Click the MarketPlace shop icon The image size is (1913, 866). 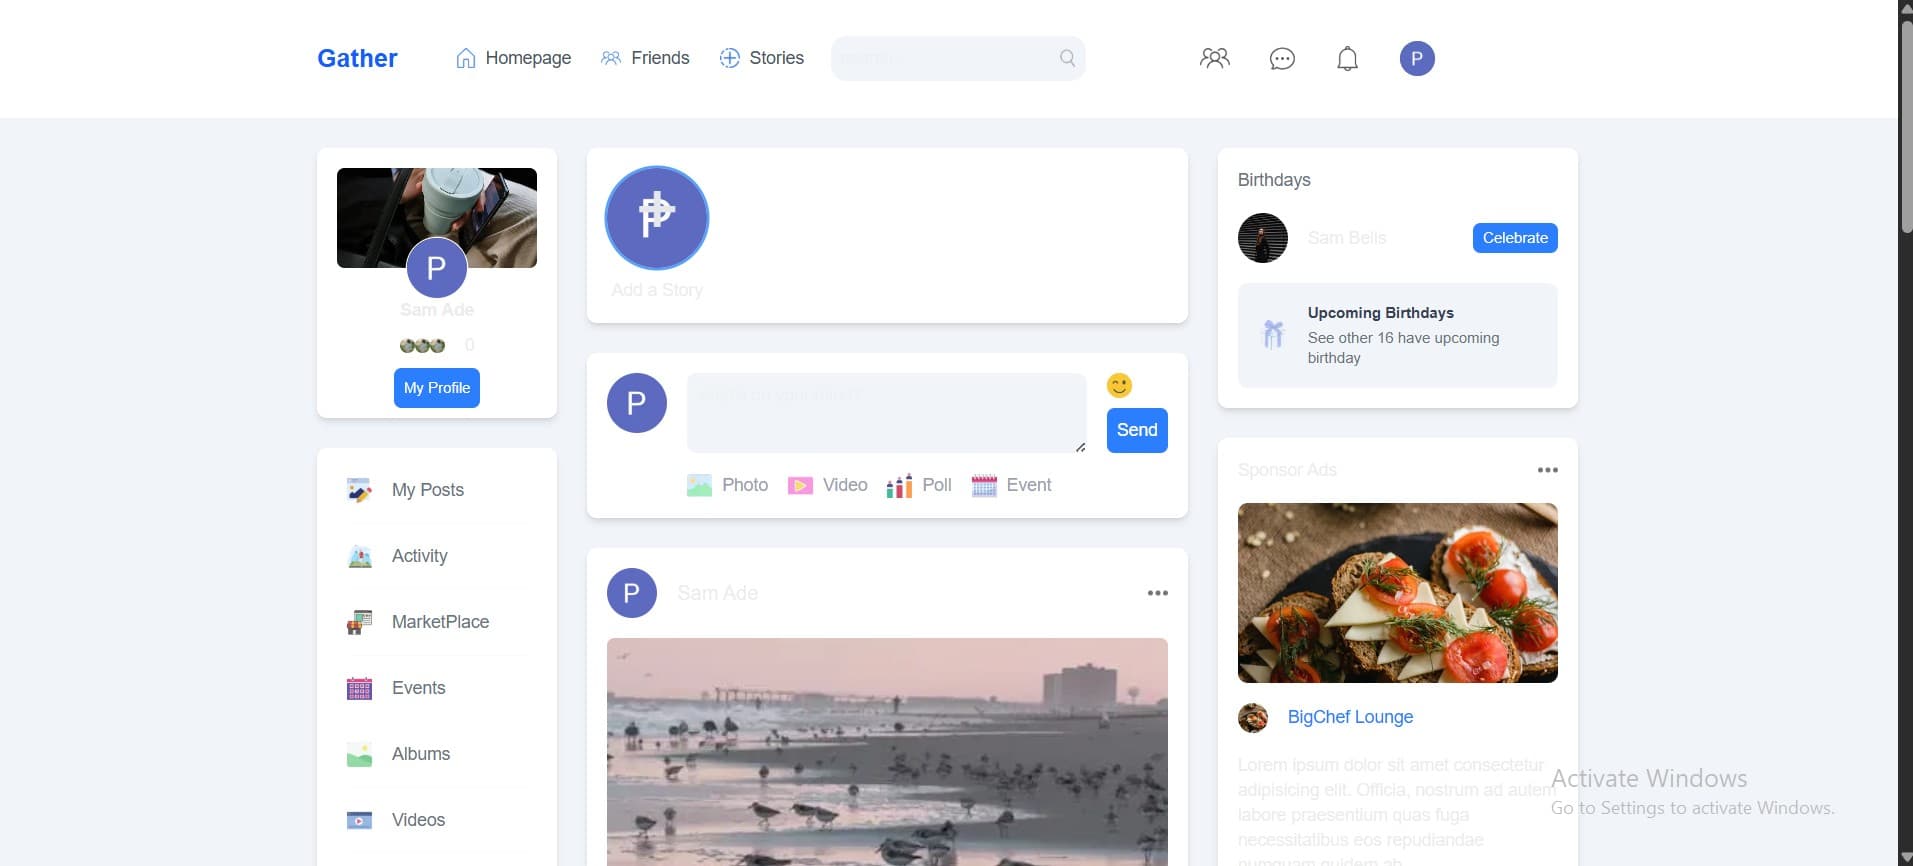(x=359, y=622)
